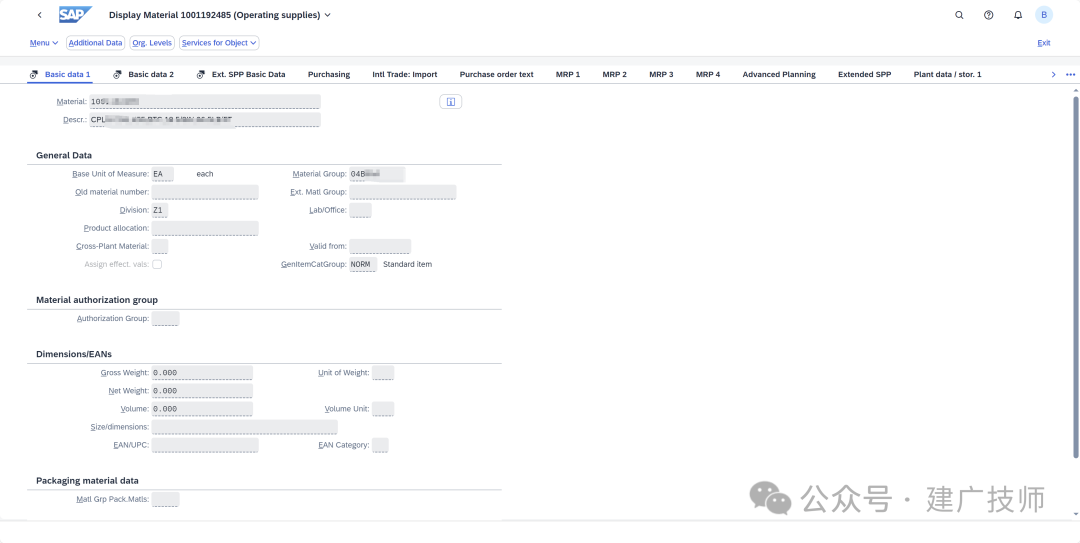This screenshot has width=1080, height=543.
Task: Click 'each' unit description text
Action: [205, 174]
